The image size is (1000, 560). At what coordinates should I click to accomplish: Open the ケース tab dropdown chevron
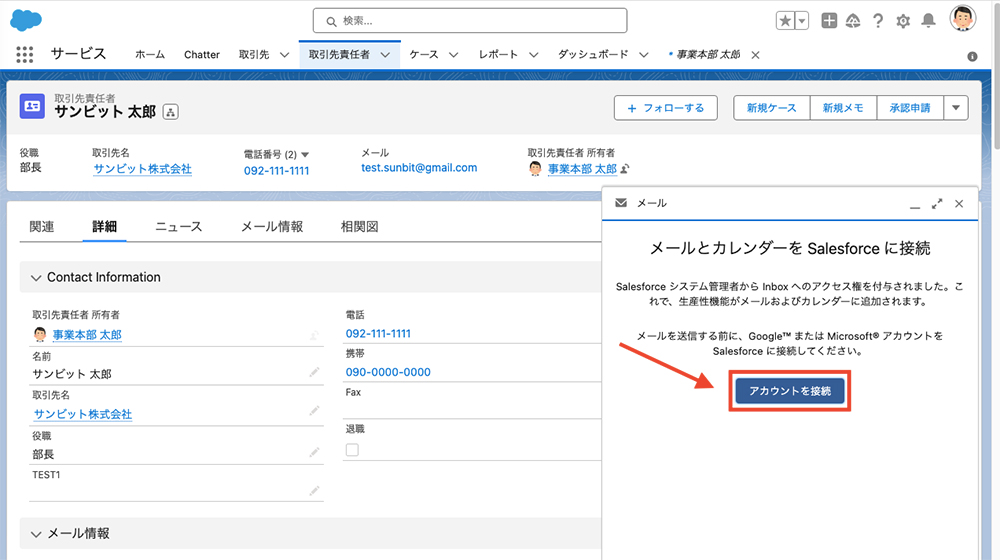[453, 55]
